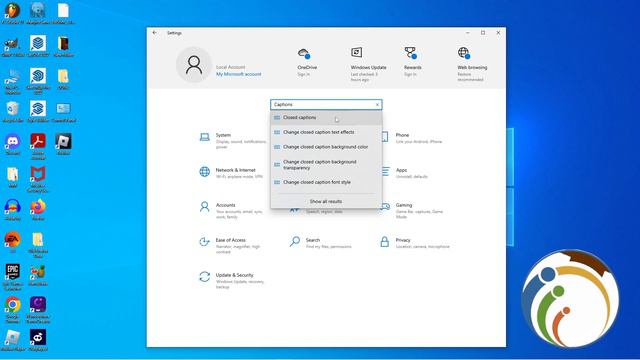This screenshot has width=640, height=360.
Task: Open the Apps settings category
Action: pos(404,173)
